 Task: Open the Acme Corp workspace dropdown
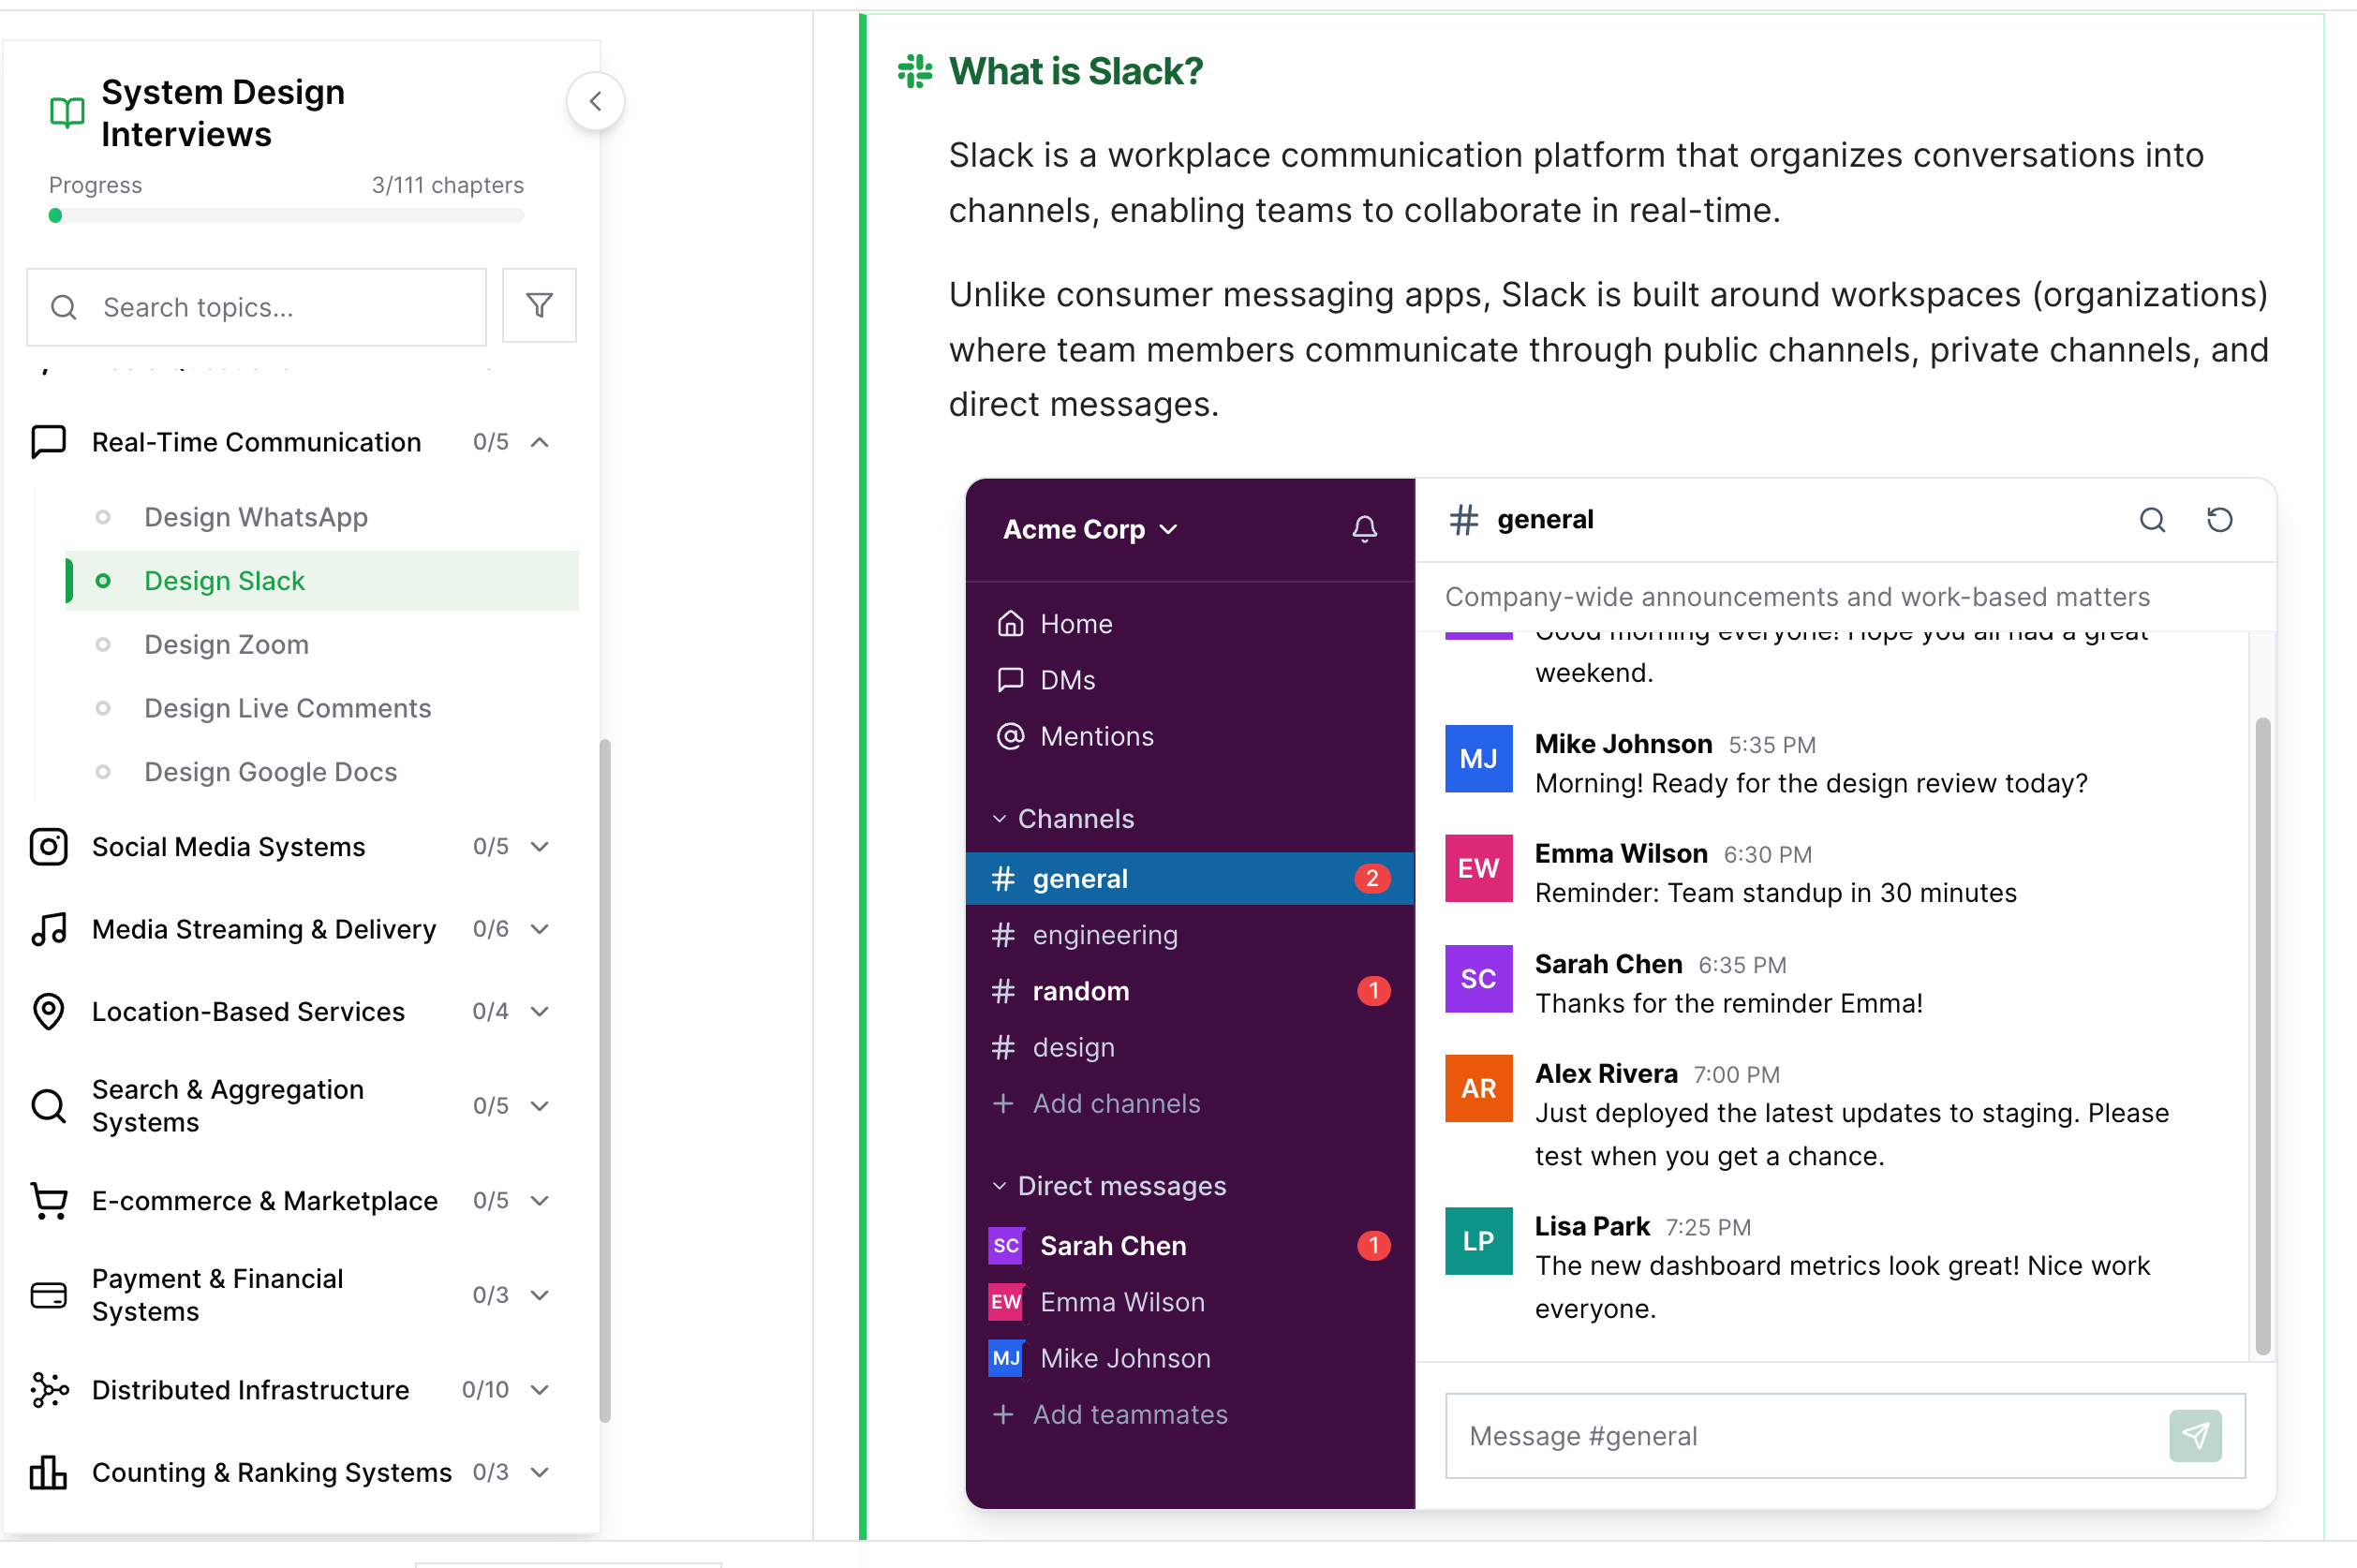click(x=1089, y=529)
